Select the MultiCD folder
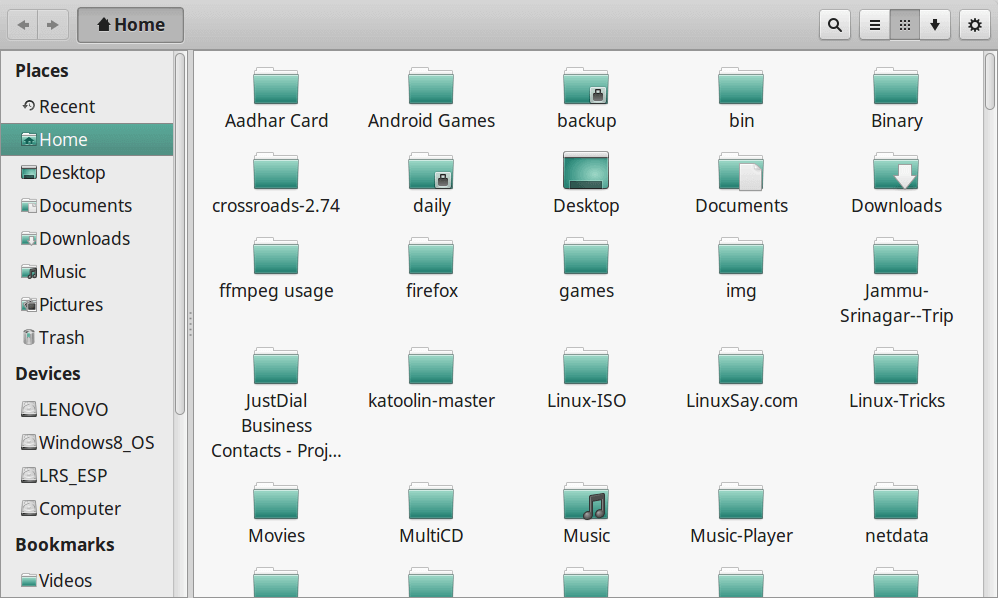Viewport: 998px width, 598px height. click(x=431, y=514)
